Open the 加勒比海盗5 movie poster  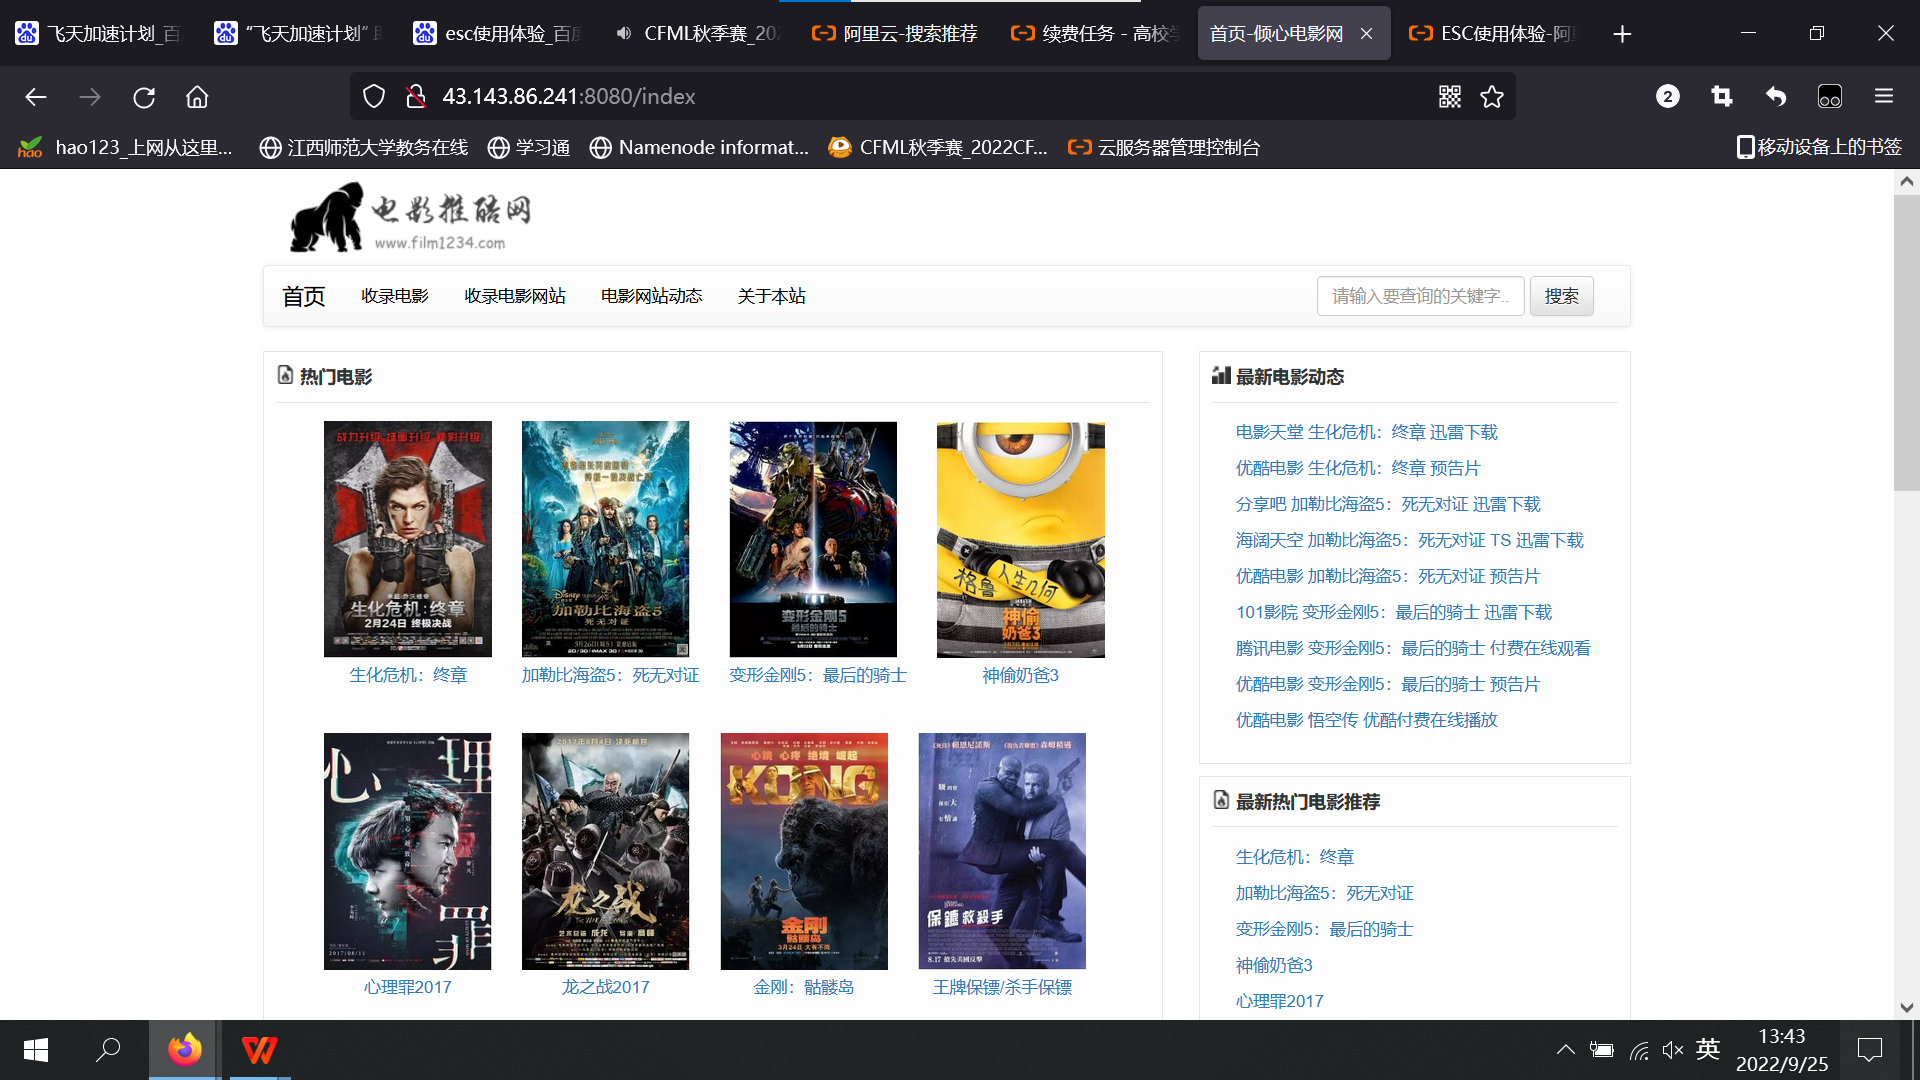click(x=605, y=539)
